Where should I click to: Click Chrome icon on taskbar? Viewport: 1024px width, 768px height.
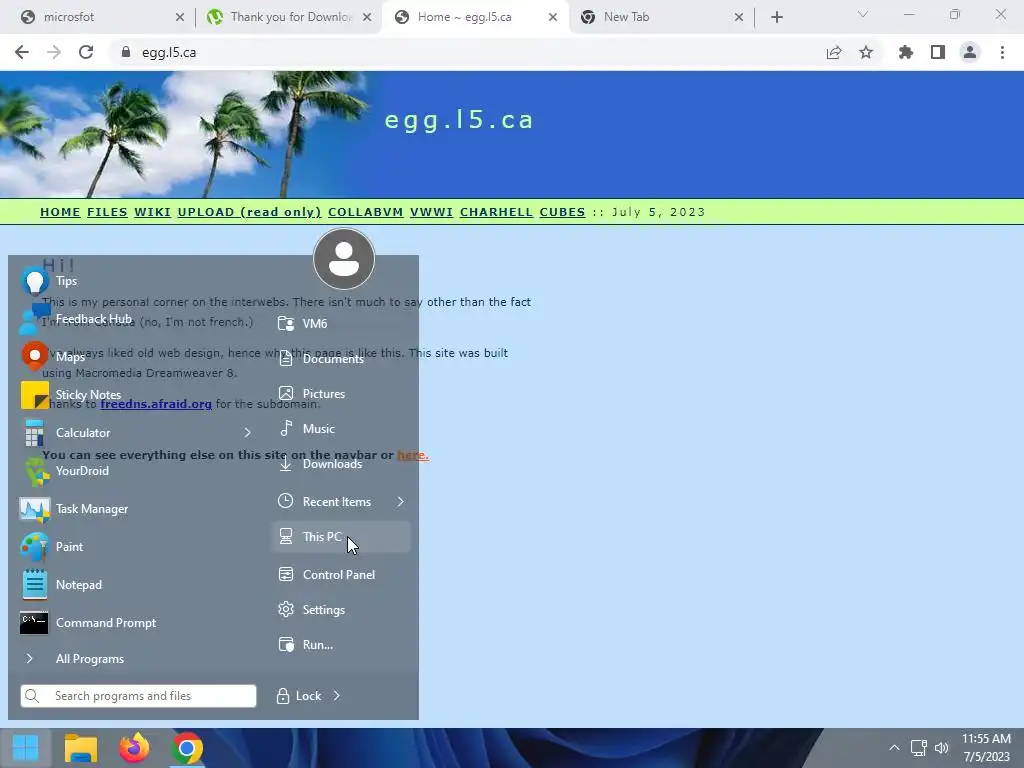click(x=187, y=748)
